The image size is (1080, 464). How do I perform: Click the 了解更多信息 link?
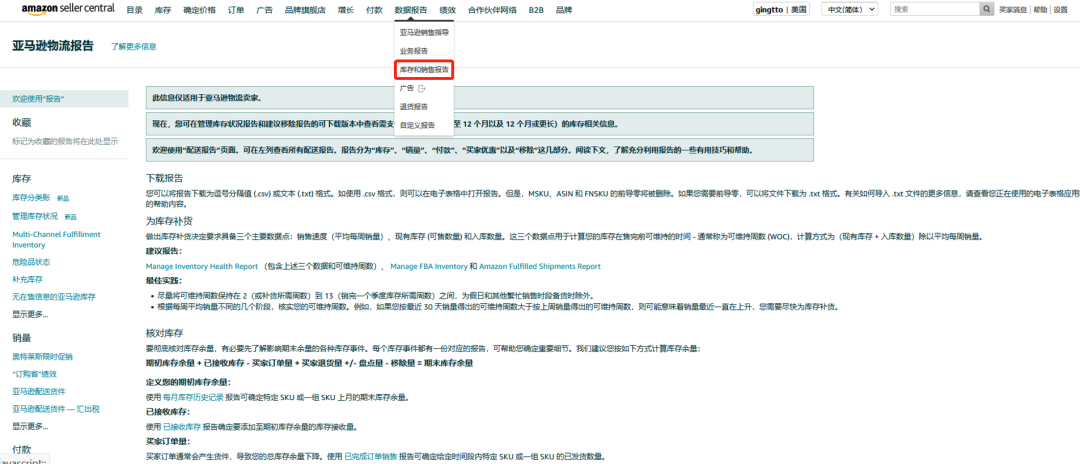pyautogui.click(x=134, y=46)
